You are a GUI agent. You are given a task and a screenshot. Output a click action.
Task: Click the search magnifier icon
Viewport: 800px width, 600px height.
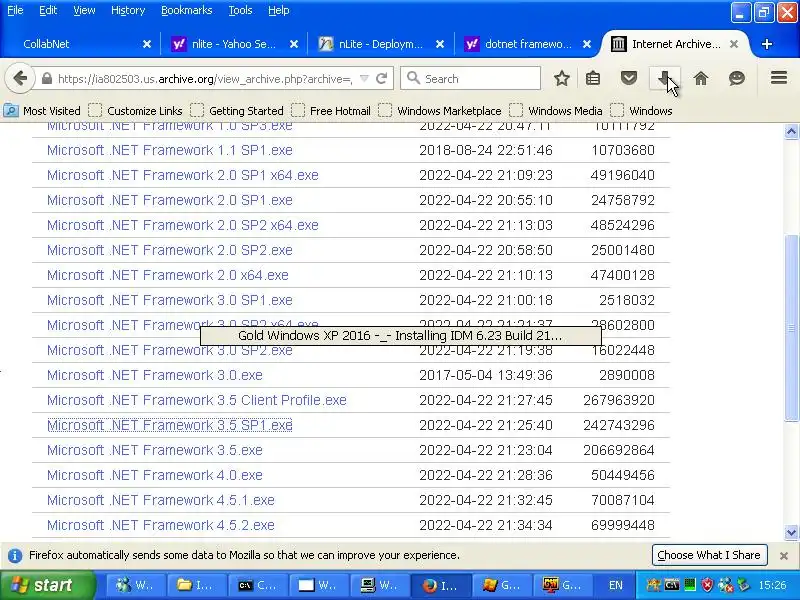click(413, 79)
